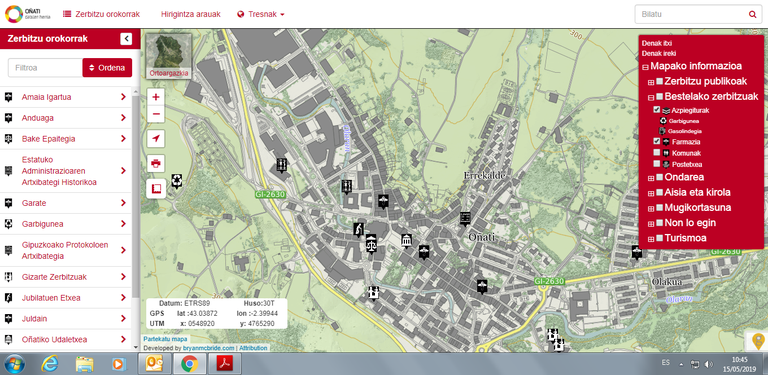This screenshot has height=375, width=768.
Task: Click the Ordena sort button
Action: click(107, 68)
